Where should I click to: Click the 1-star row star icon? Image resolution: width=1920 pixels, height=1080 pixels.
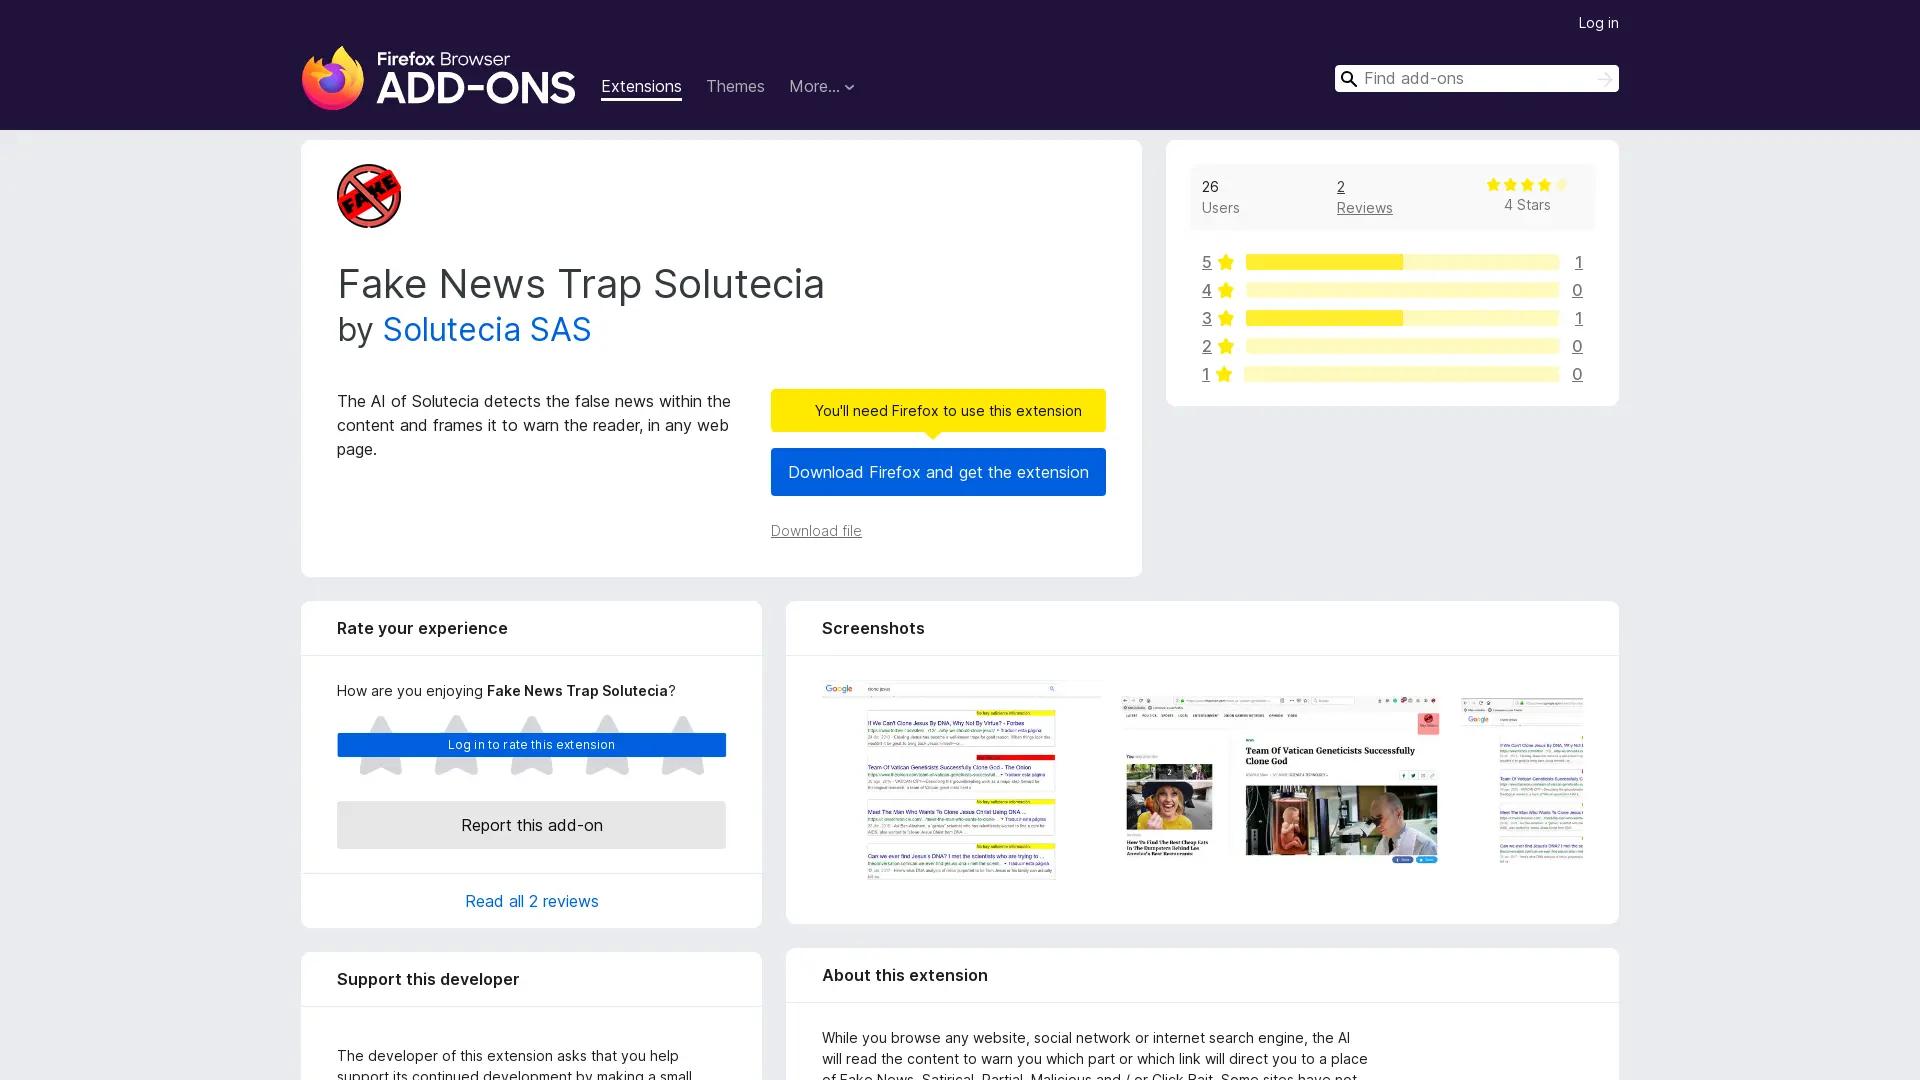(1225, 374)
